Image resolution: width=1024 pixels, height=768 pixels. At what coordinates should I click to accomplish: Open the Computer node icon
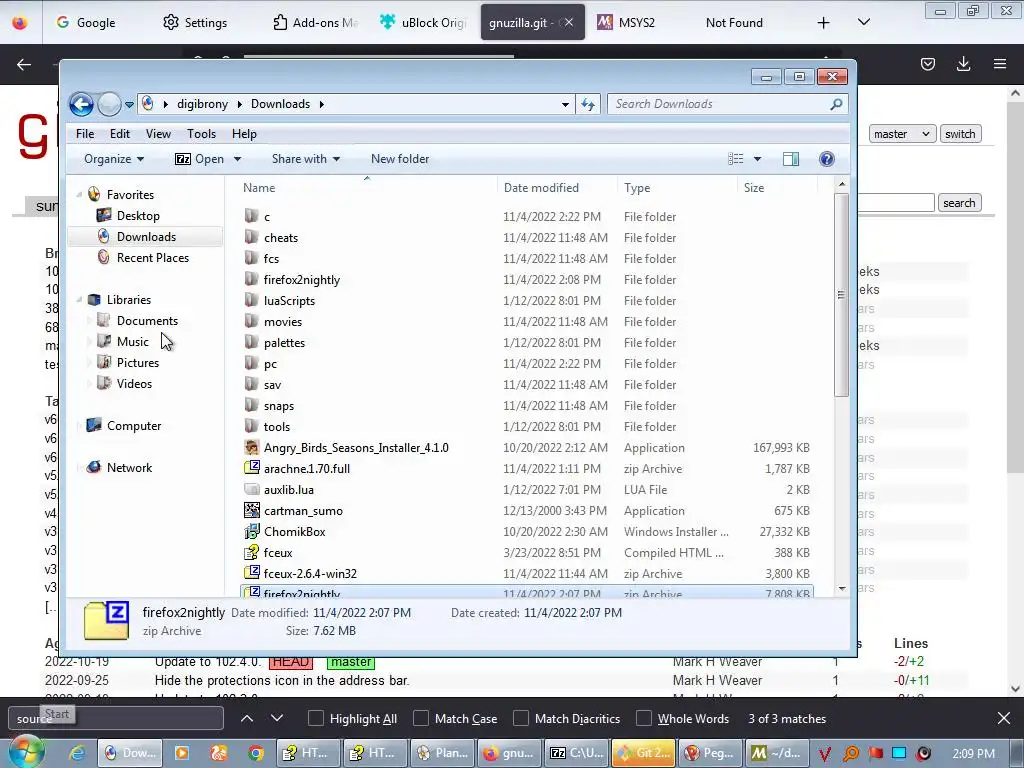pyautogui.click(x=94, y=425)
